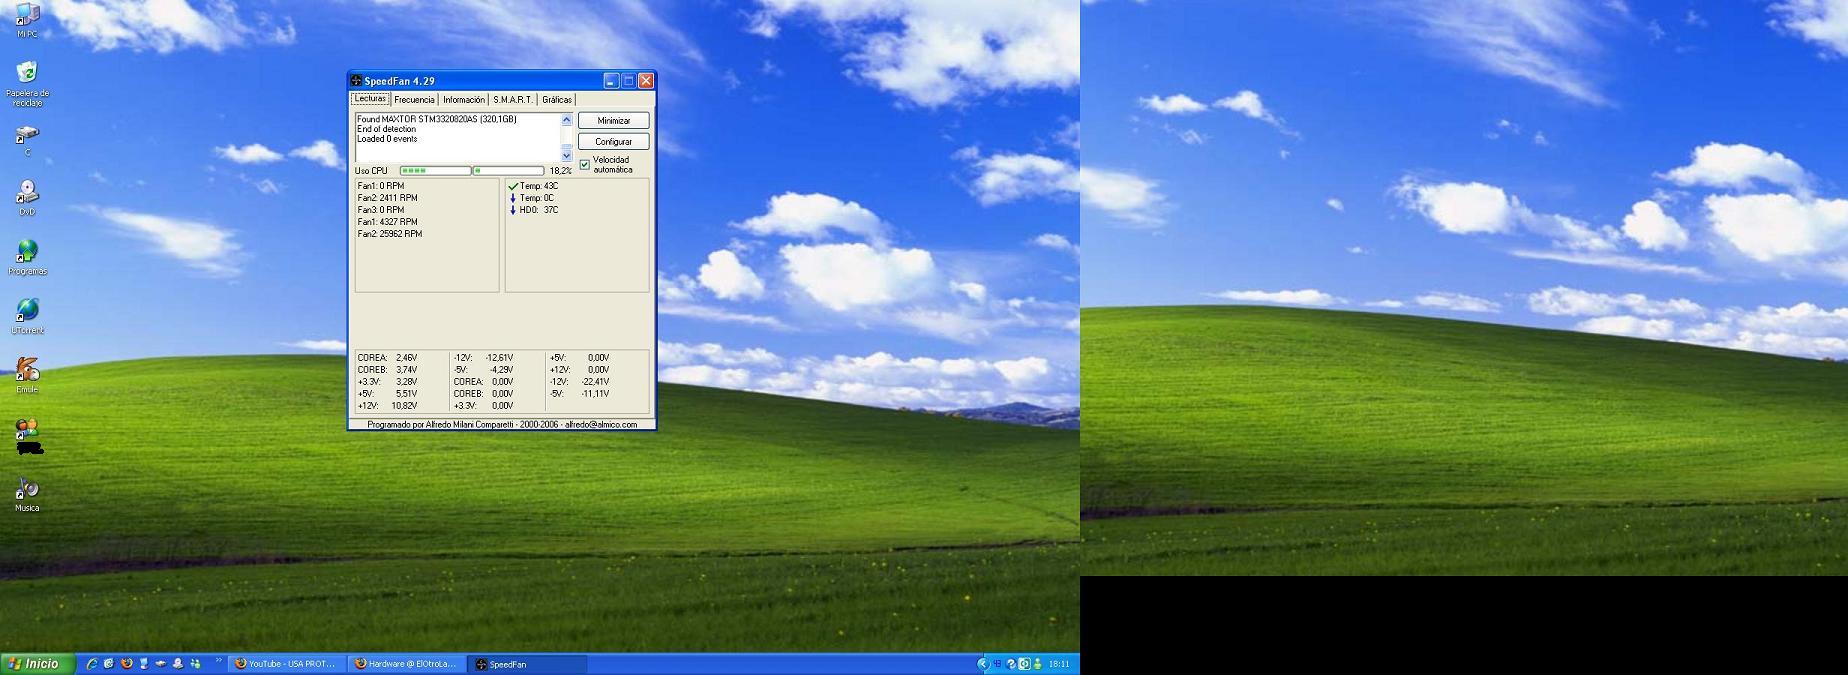Select the messenger icon with blacked-out label
Screen dimensions: 1848x675
tap(27, 436)
